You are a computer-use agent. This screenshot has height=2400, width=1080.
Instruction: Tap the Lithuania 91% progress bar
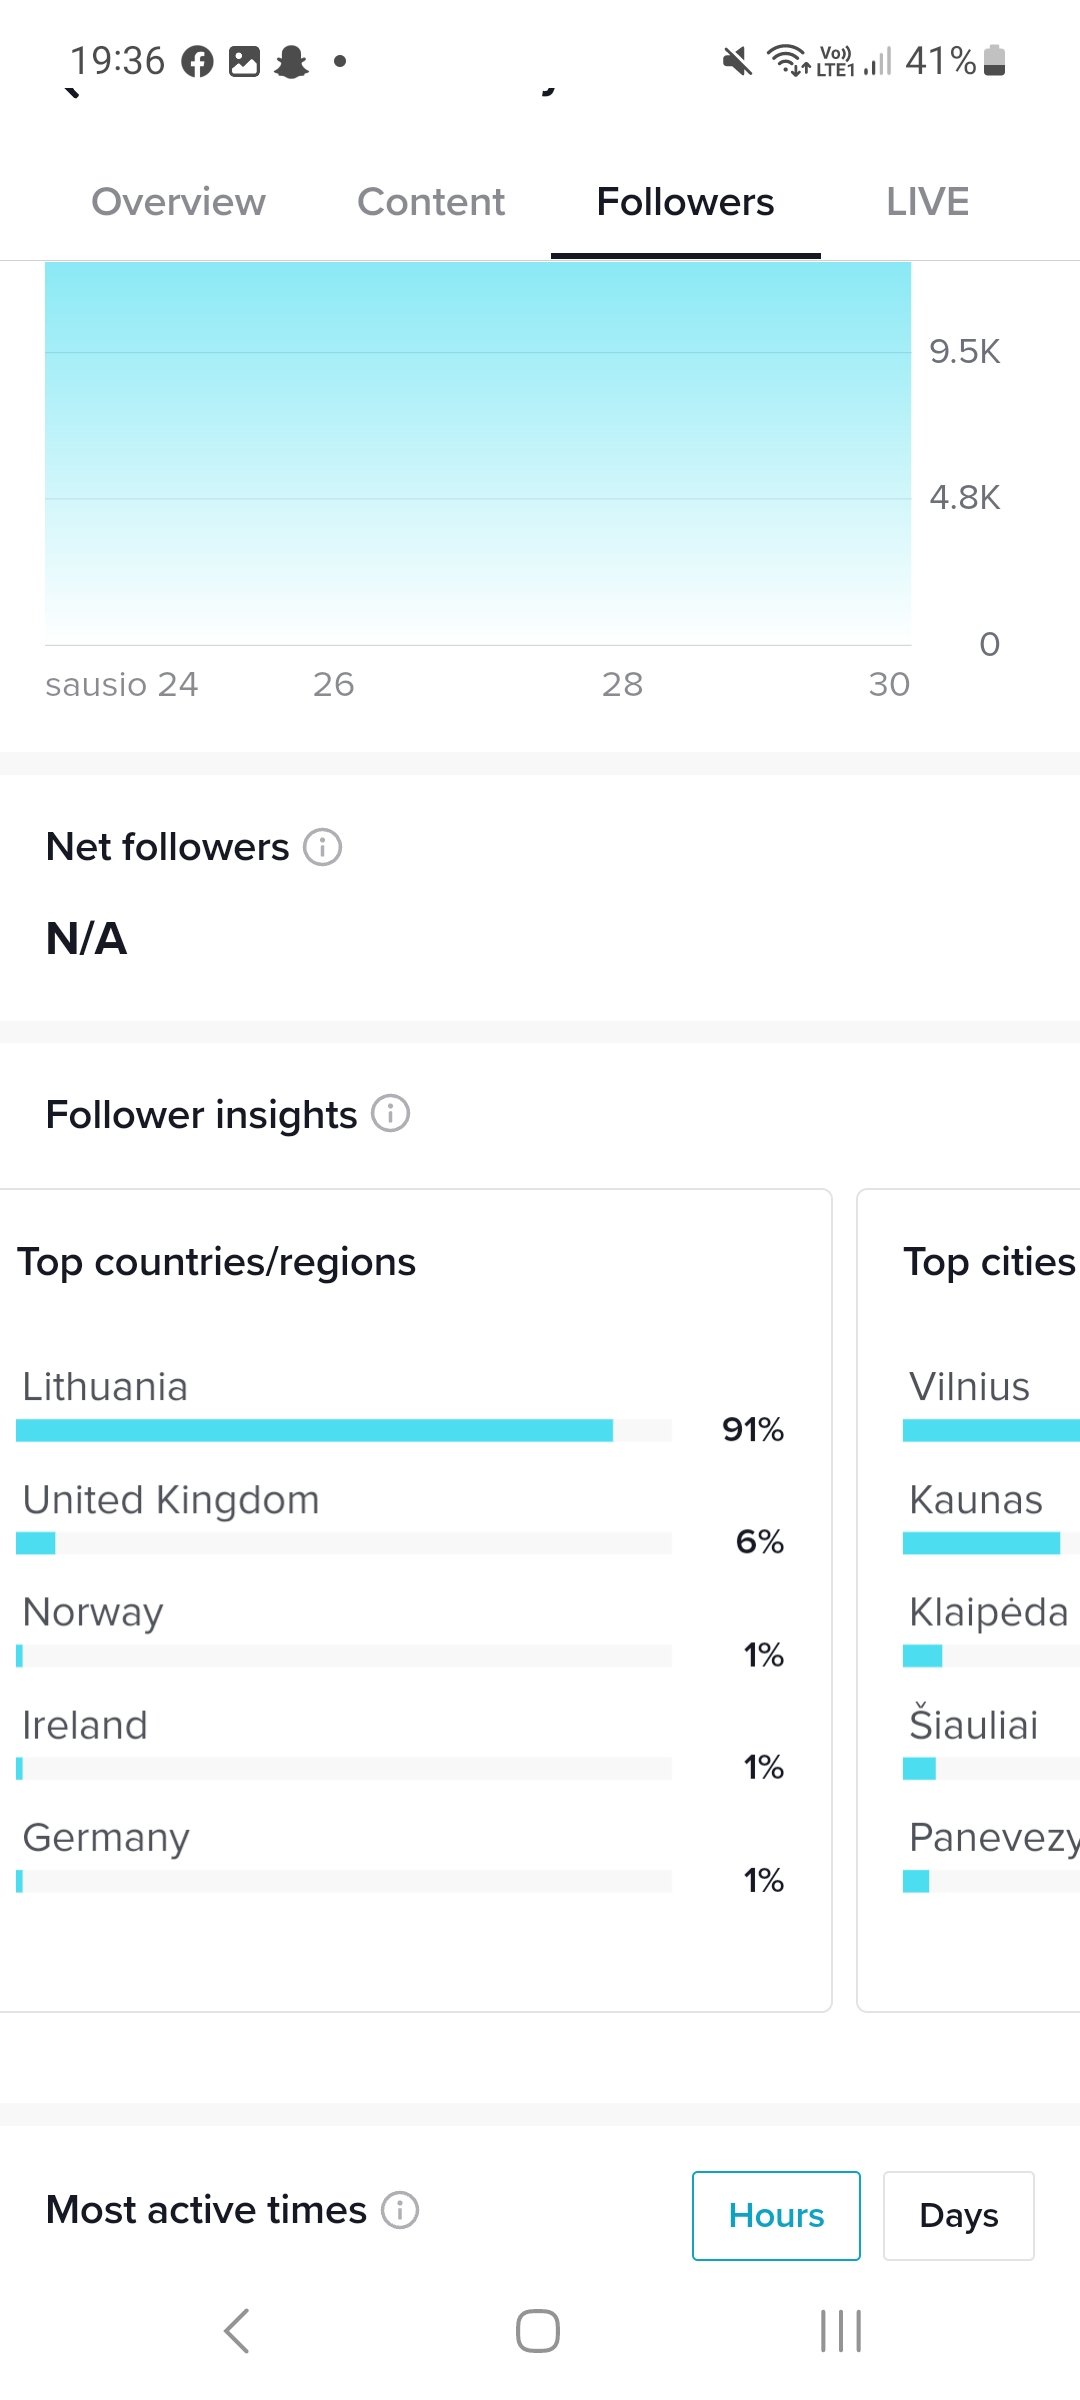(343, 1430)
